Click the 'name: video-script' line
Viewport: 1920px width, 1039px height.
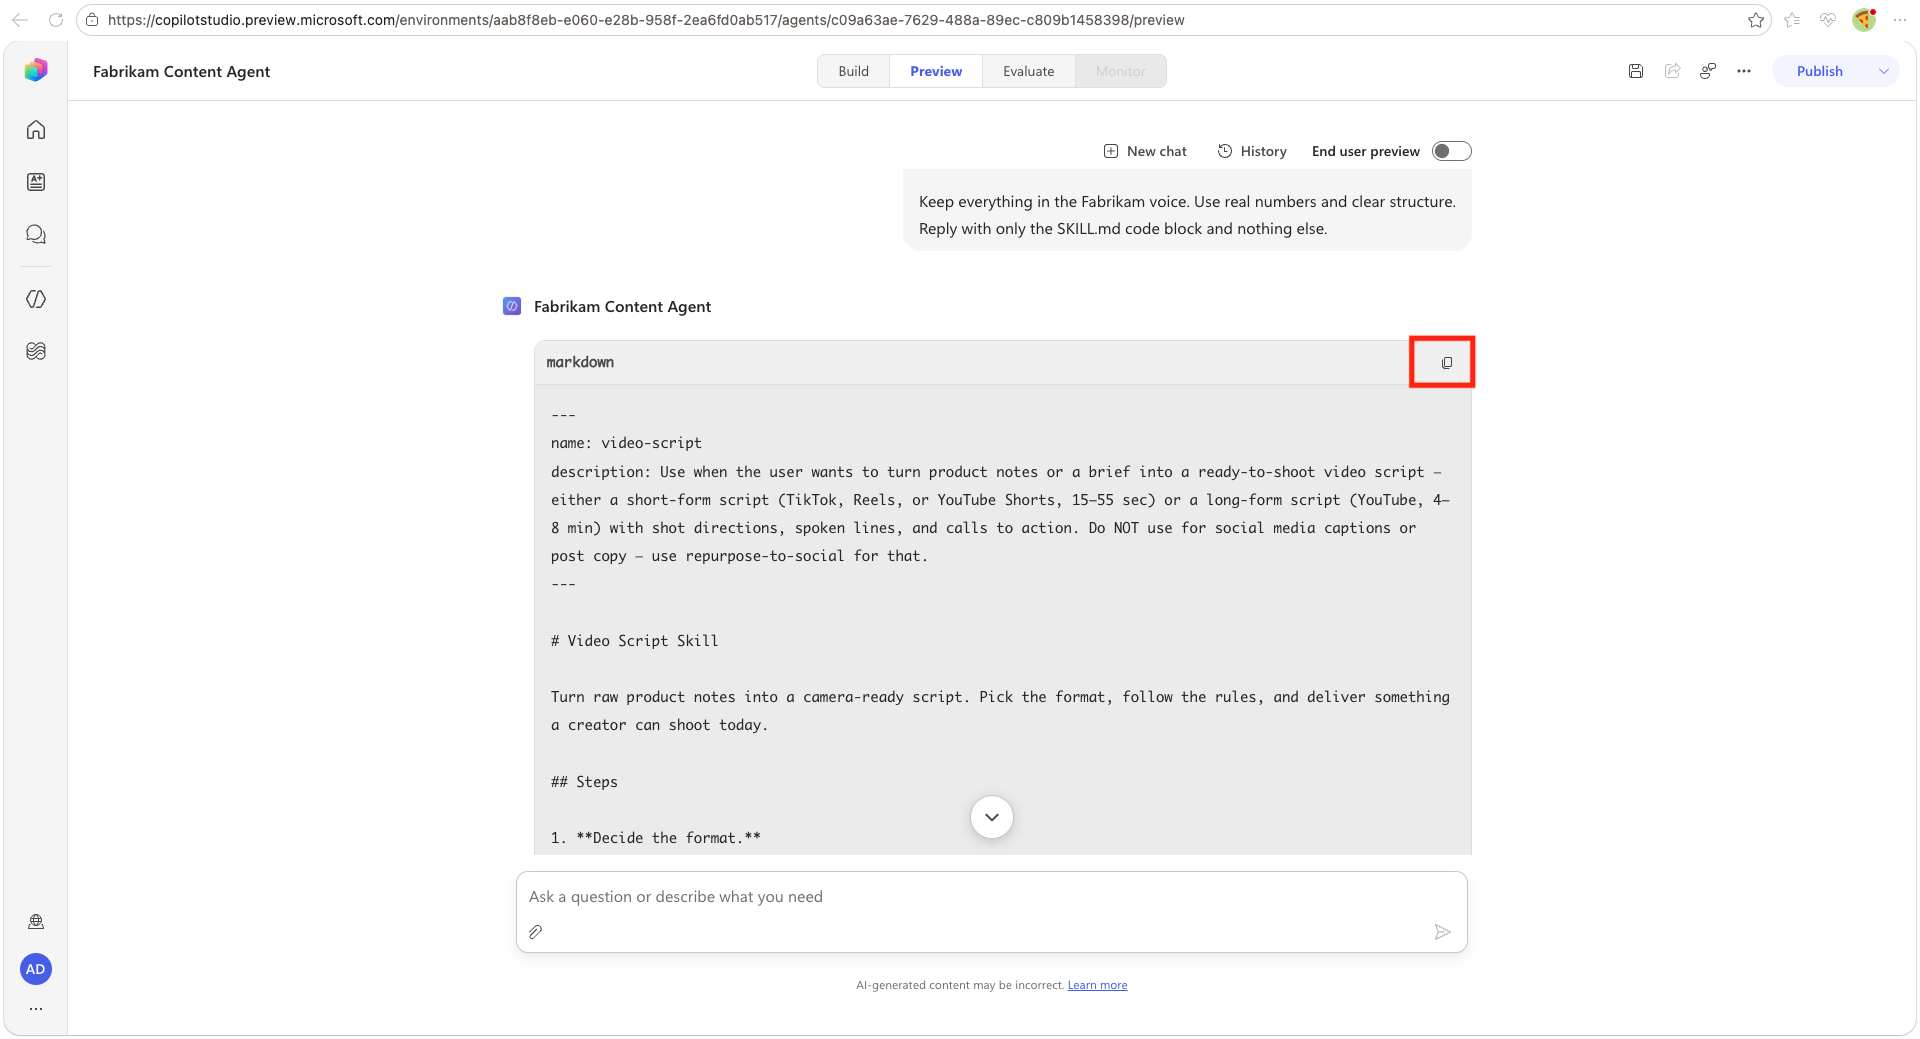click(x=626, y=443)
